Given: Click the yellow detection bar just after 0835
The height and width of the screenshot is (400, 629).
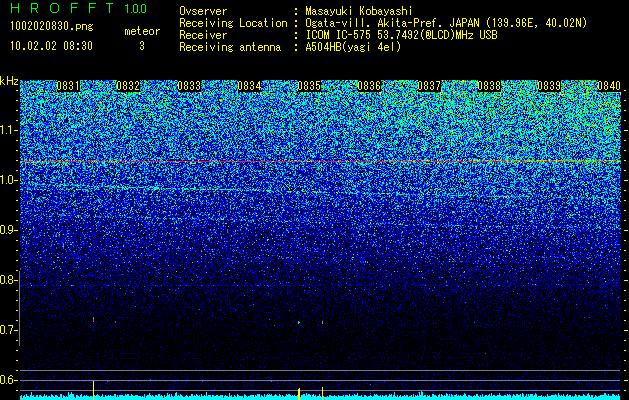Looking at the screenshot, I should 323,393.
